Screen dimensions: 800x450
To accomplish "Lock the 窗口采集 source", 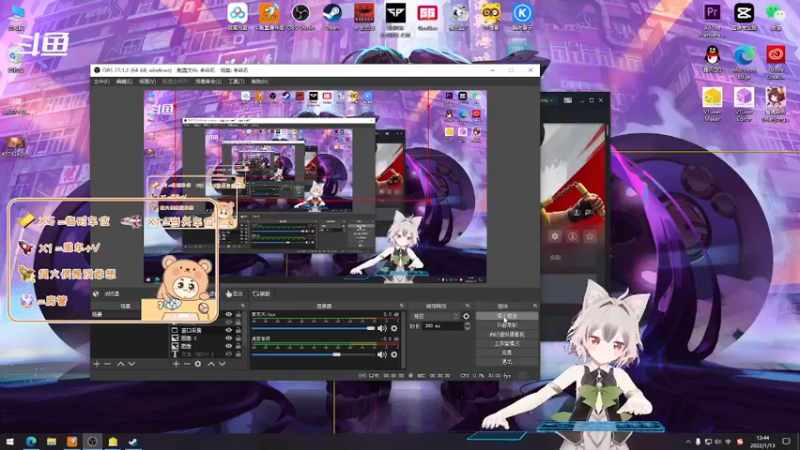I will tap(238, 330).
